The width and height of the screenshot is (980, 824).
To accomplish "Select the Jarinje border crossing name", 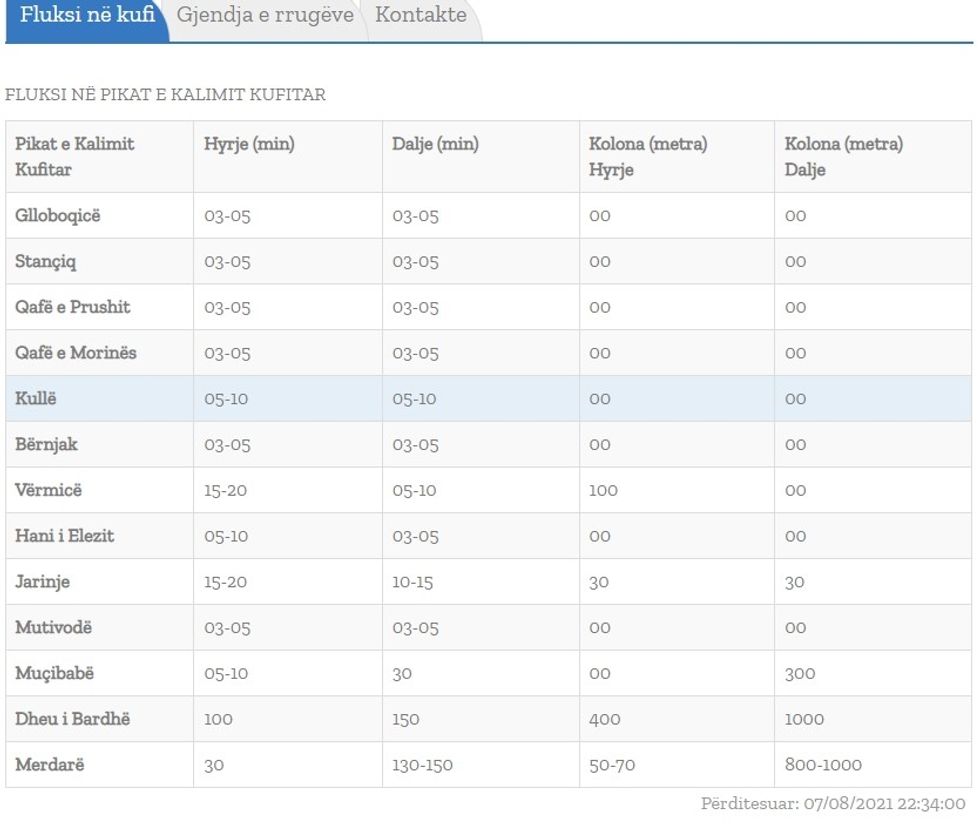I will pos(43,582).
